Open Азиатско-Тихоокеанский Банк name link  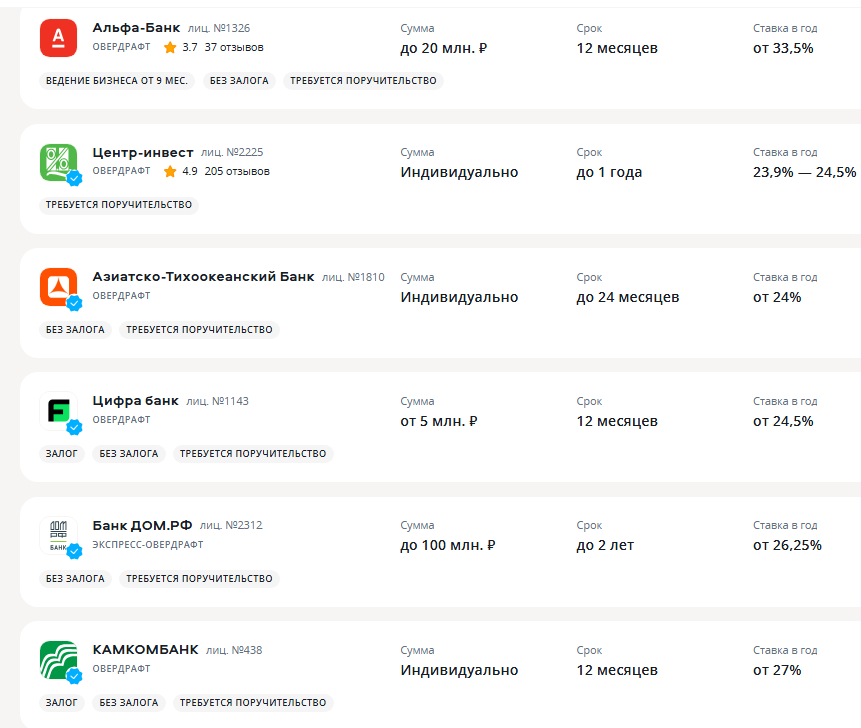click(203, 276)
